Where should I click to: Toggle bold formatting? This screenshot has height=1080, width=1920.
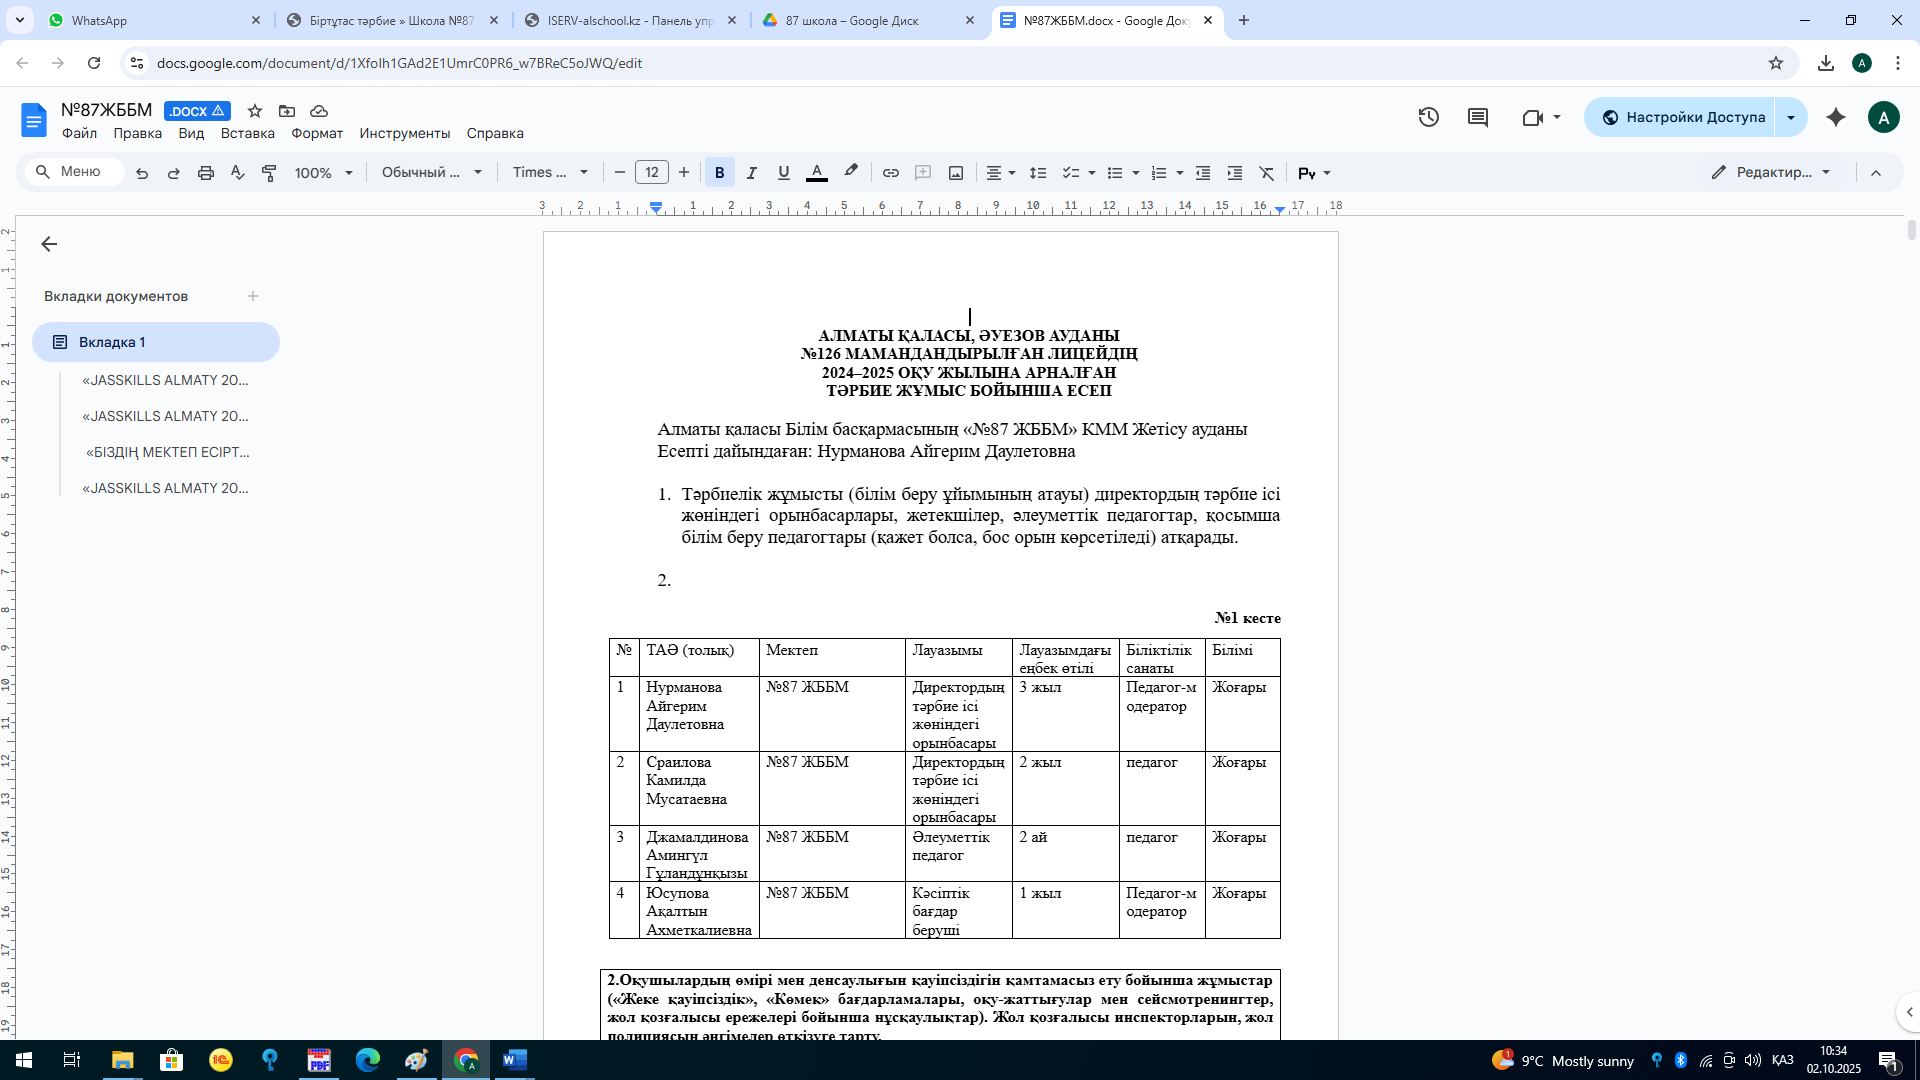pyautogui.click(x=720, y=173)
